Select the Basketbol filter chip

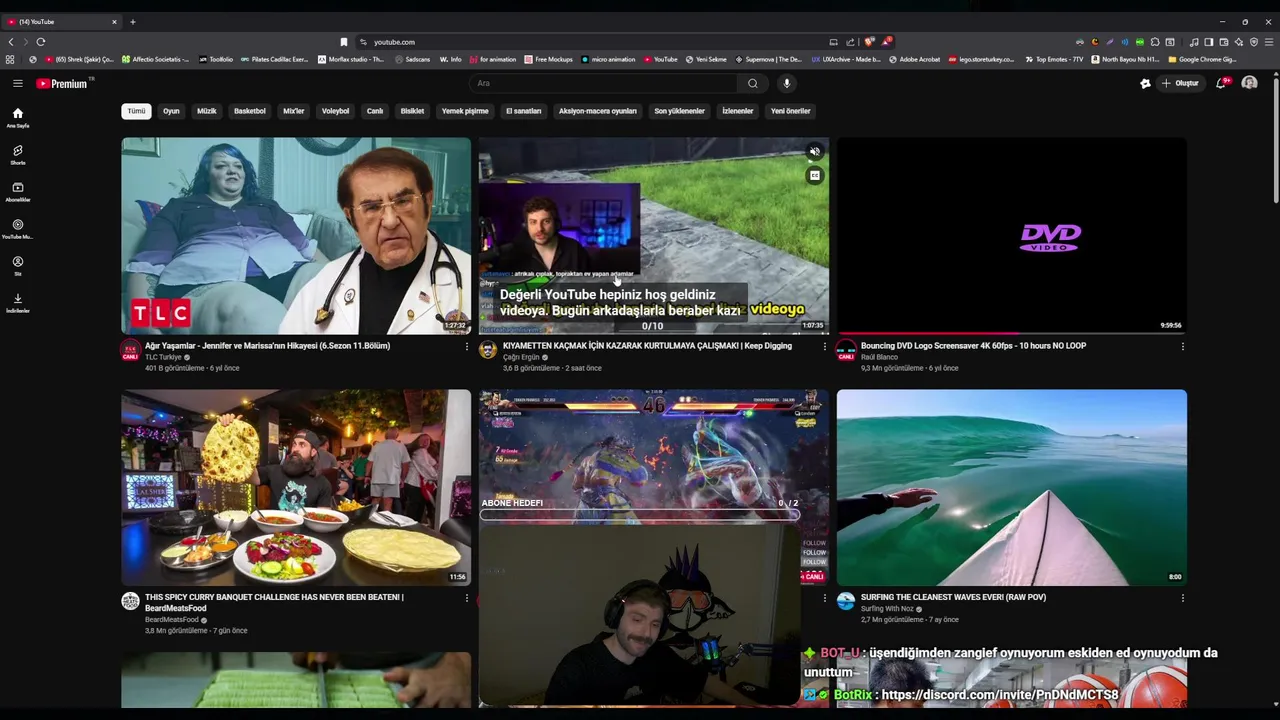[250, 111]
